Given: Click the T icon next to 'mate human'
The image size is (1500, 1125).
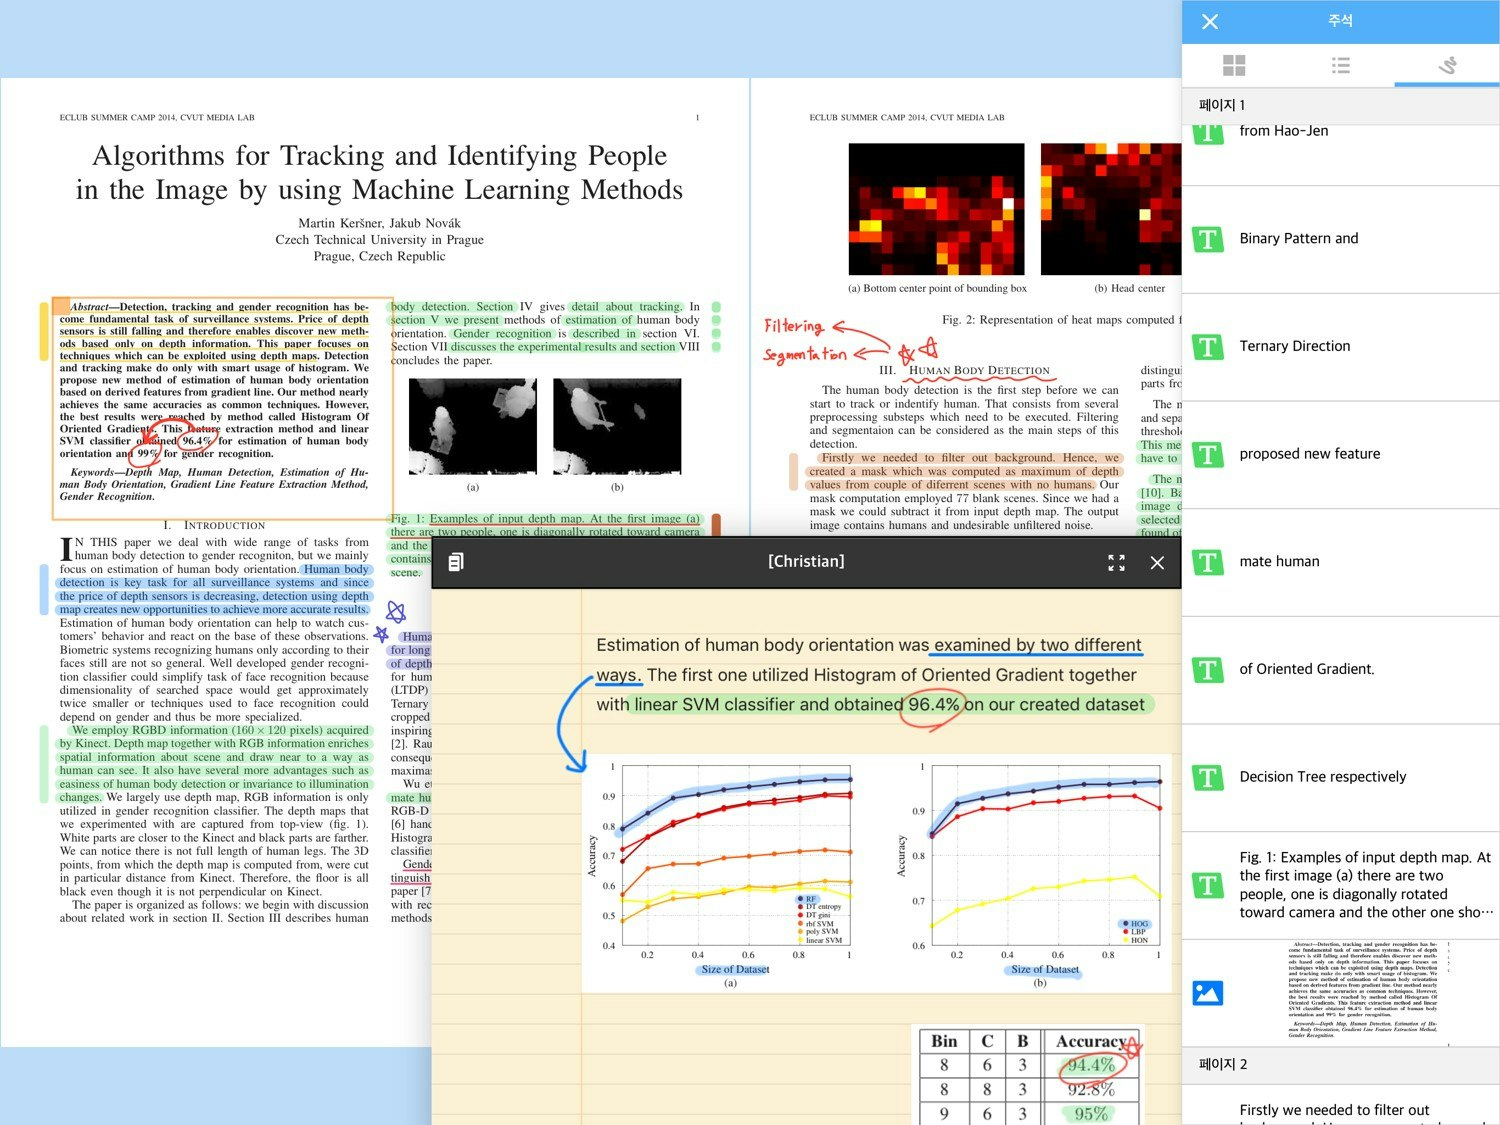Looking at the screenshot, I should point(1208,562).
